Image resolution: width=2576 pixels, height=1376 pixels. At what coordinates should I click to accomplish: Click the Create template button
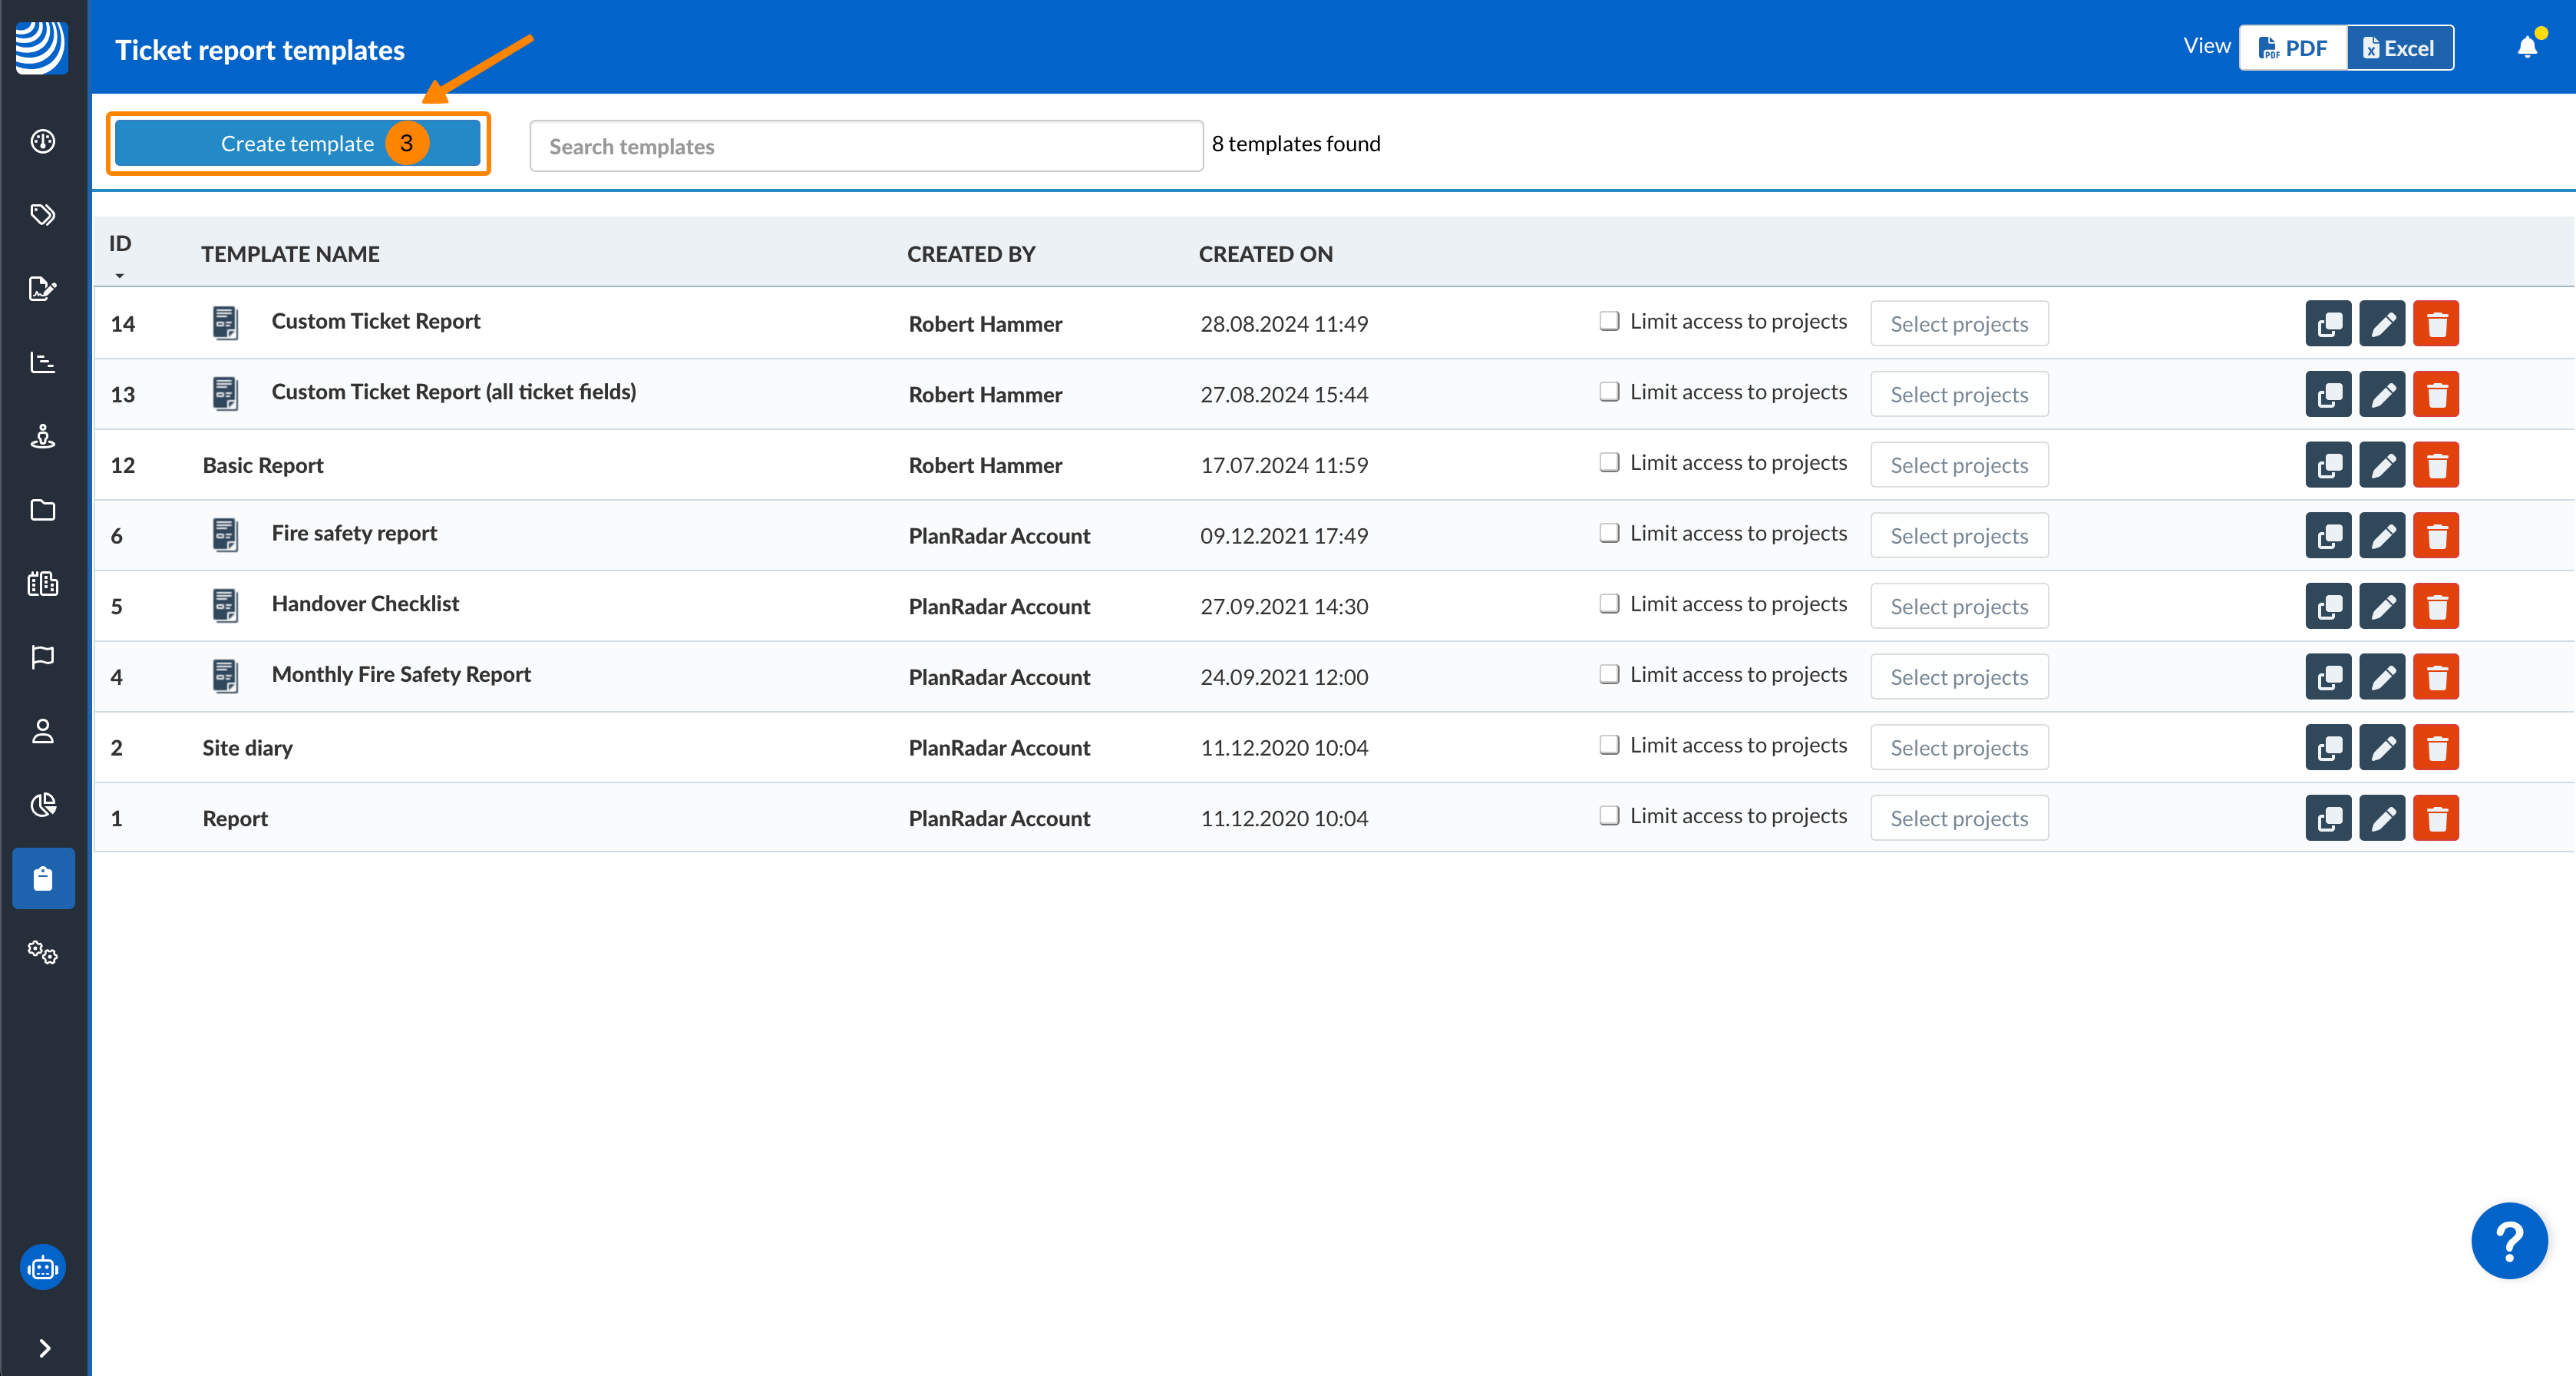pyautogui.click(x=297, y=144)
